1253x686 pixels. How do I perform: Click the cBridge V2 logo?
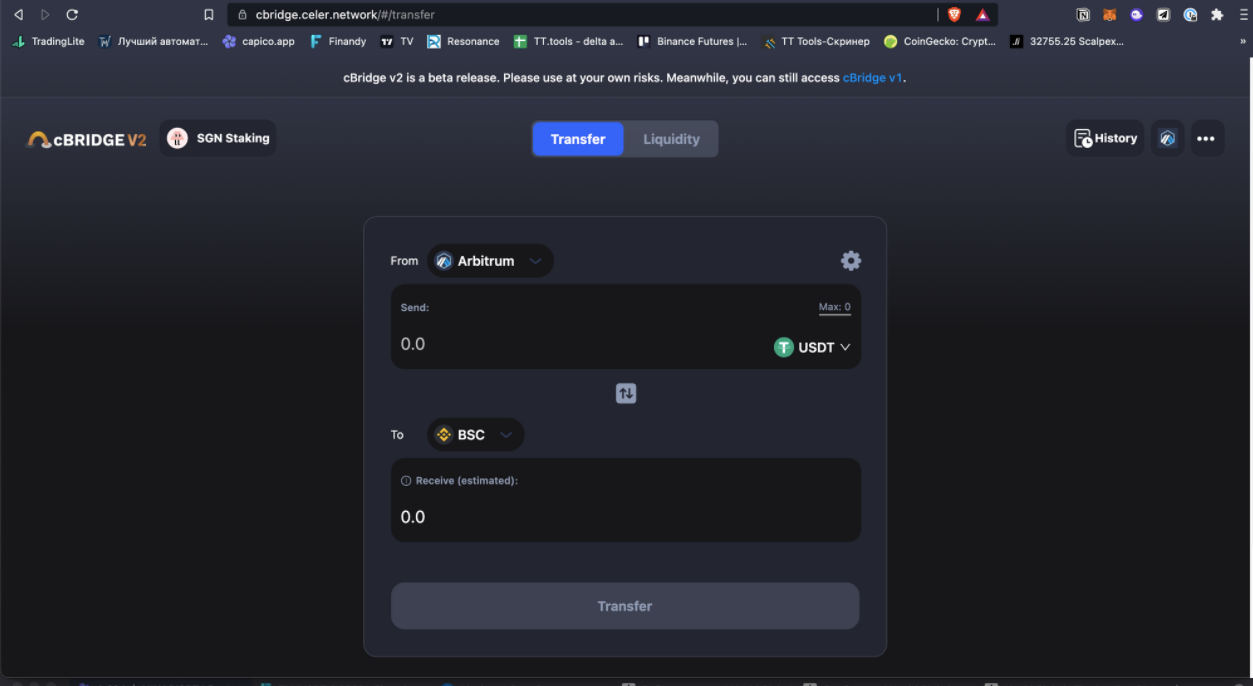pyautogui.click(x=87, y=139)
